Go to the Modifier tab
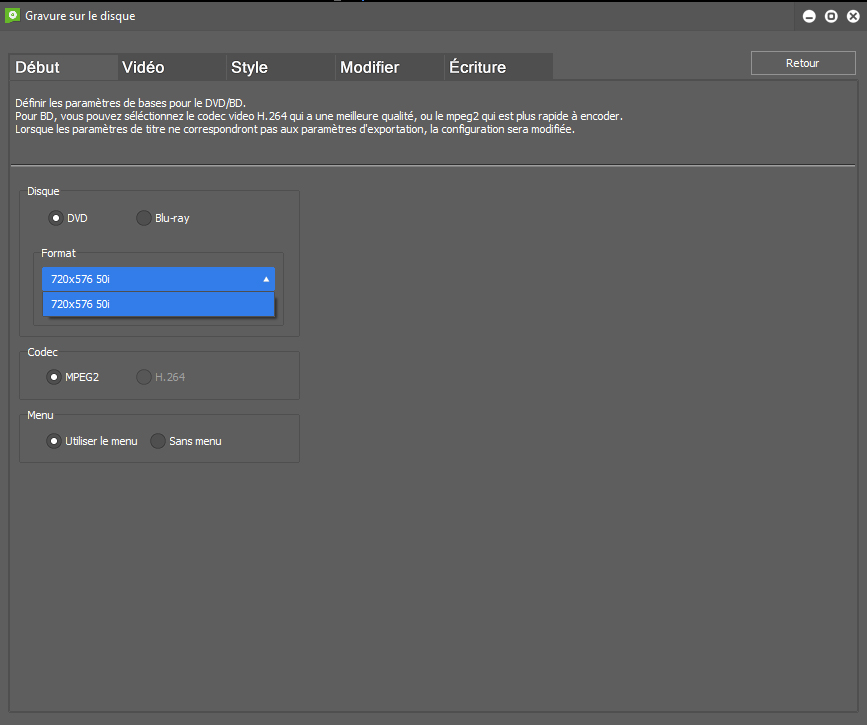The image size is (867, 725). (x=390, y=67)
